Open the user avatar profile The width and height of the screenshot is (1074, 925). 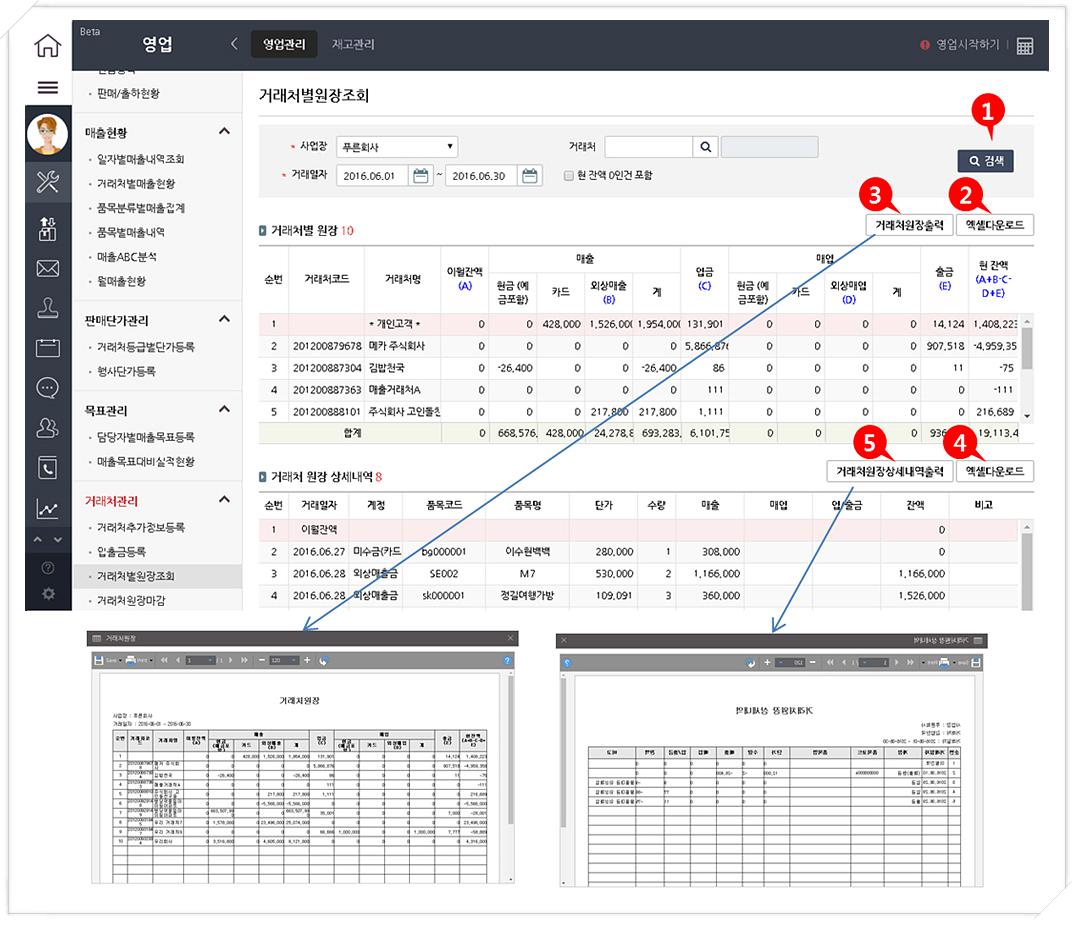47,134
